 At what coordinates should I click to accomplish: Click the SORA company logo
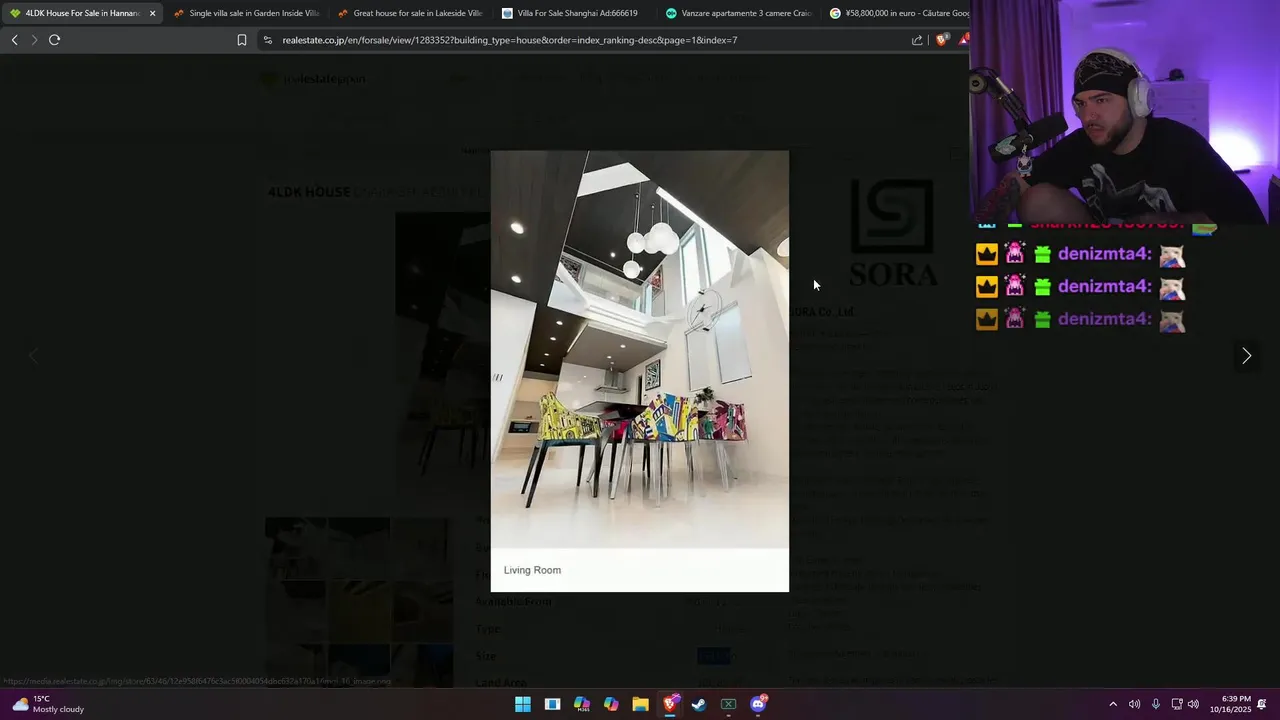893,232
